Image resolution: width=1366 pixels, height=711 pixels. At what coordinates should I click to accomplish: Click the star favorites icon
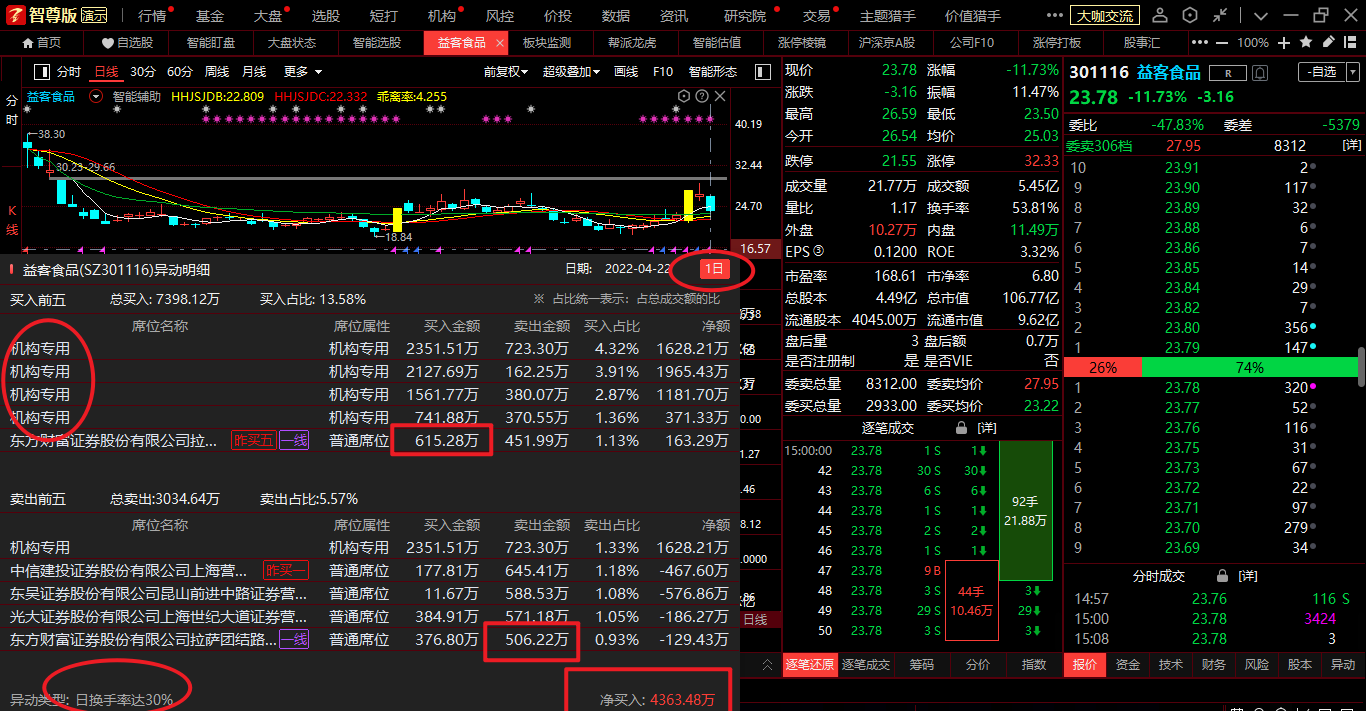tap(1306, 42)
